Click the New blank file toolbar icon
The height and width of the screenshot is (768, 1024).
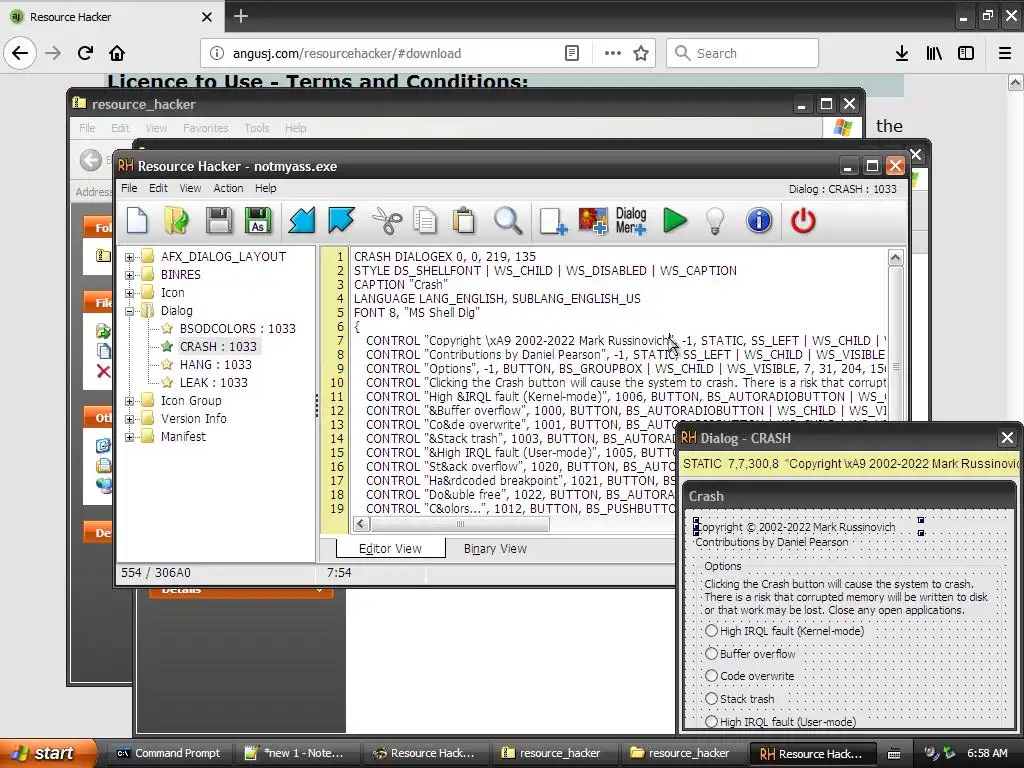tap(137, 221)
